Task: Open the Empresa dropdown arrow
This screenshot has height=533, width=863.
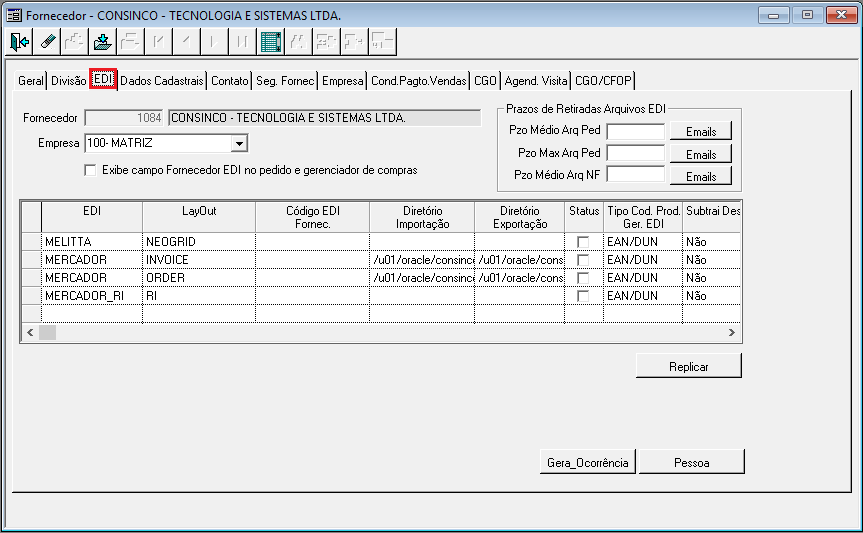Action: tap(239, 143)
